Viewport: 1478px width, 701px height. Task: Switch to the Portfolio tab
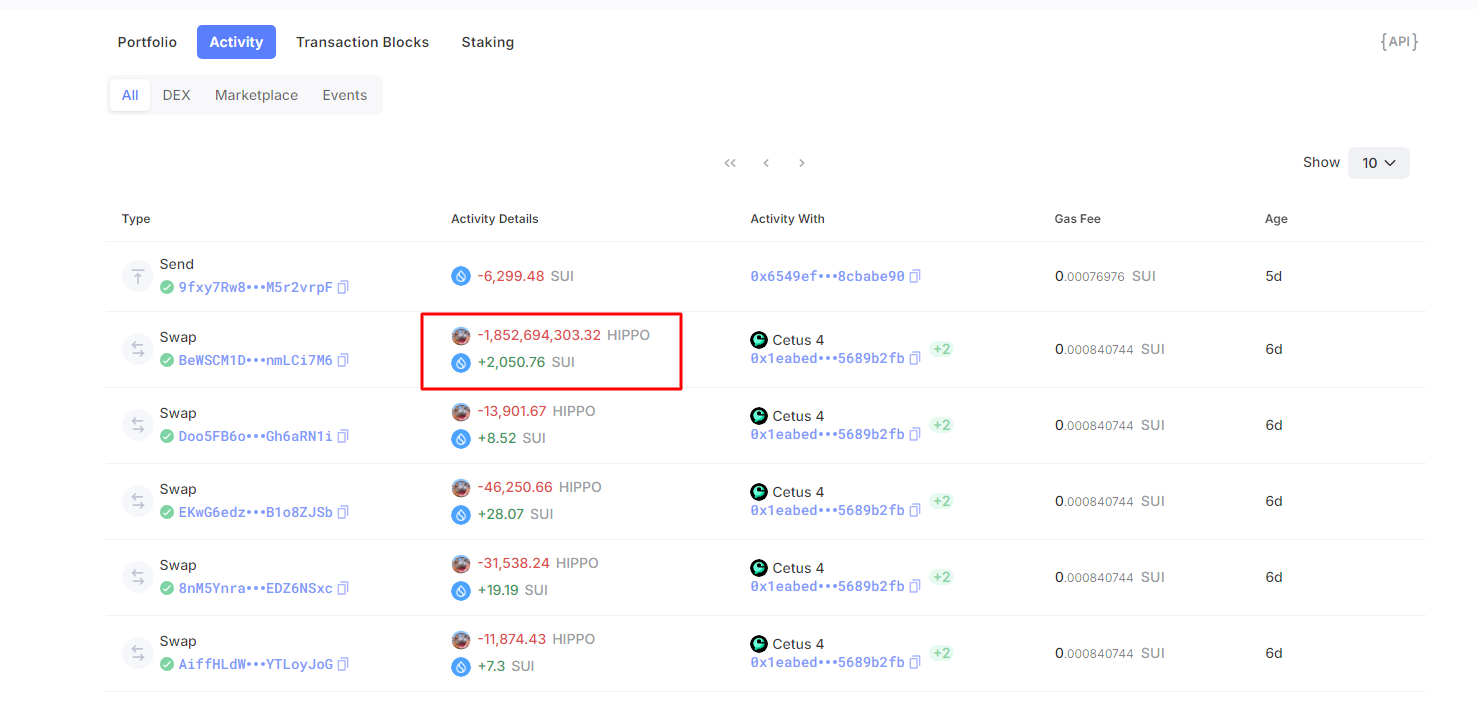click(147, 42)
